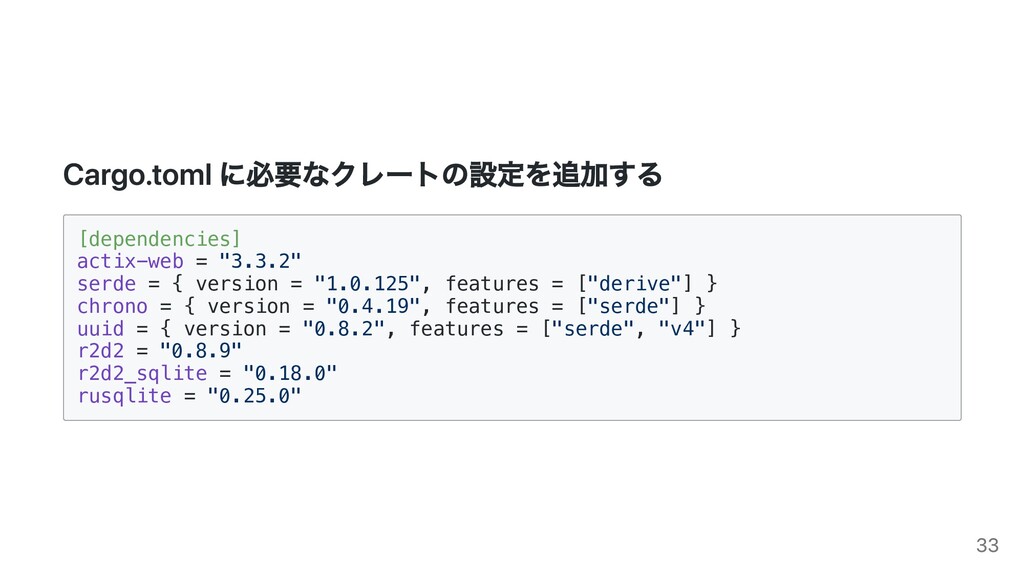
Task: Click the rusqlite dependency key
Action: pyautogui.click(x=124, y=395)
